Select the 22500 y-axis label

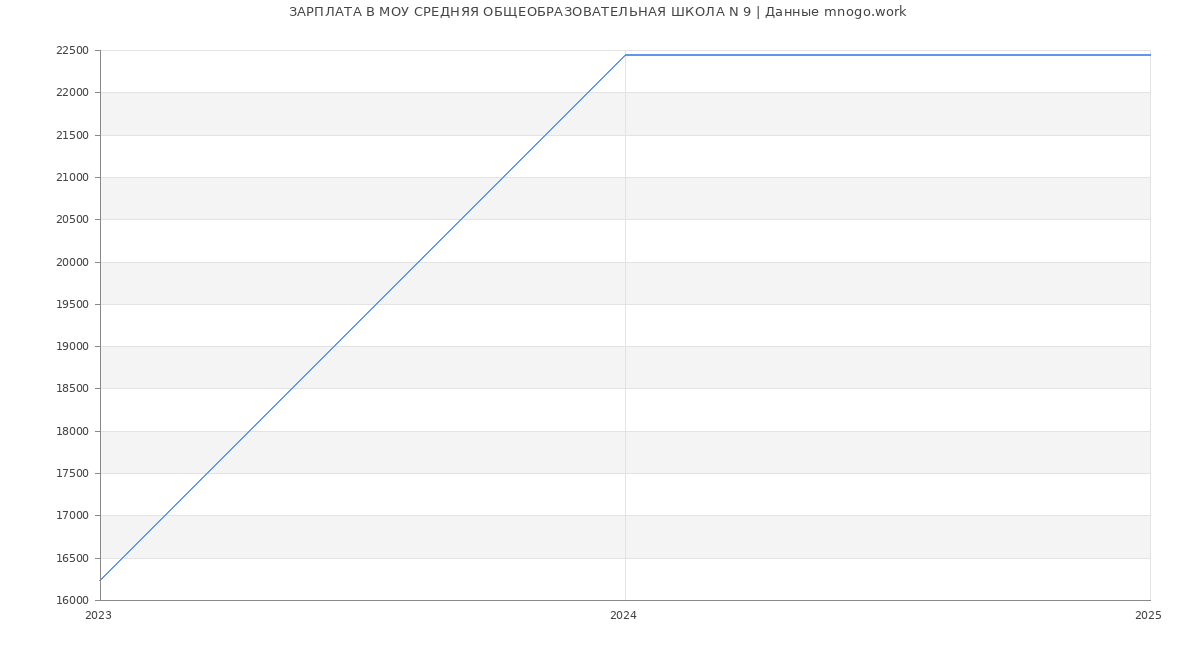click(x=73, y=51)
